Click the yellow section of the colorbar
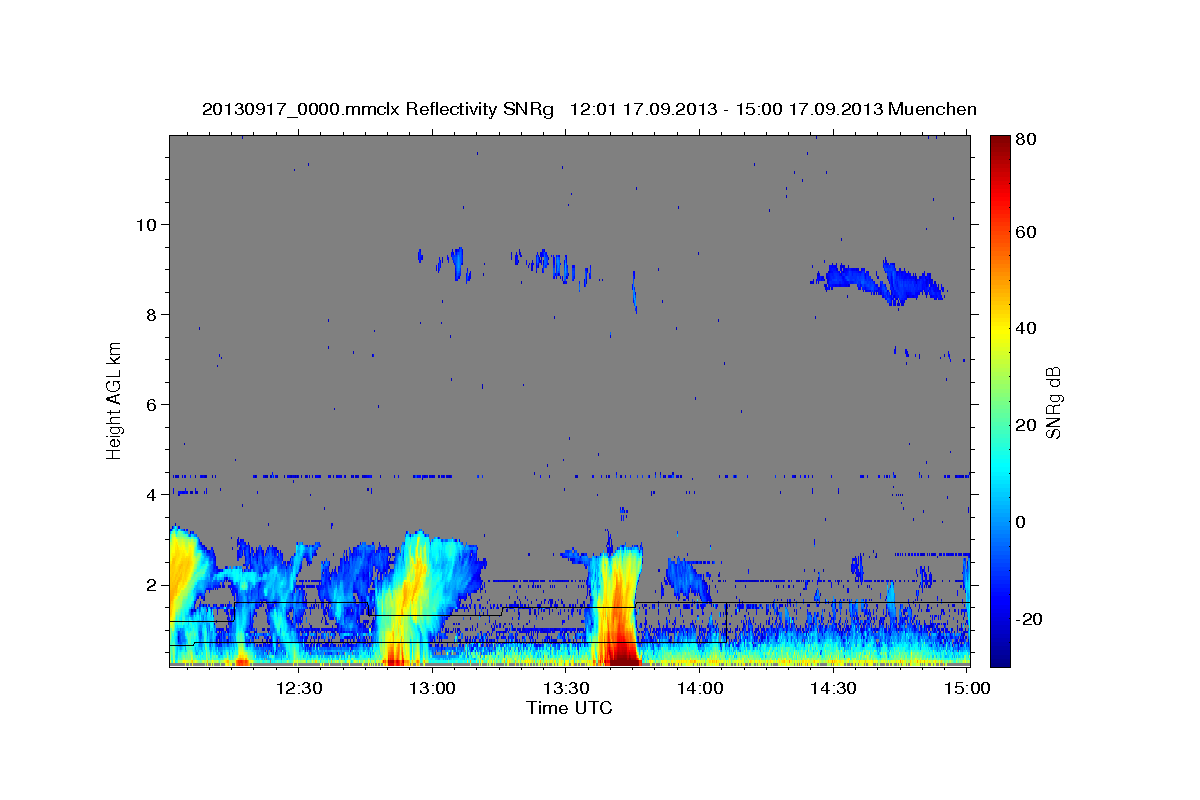 [1000, 330]
